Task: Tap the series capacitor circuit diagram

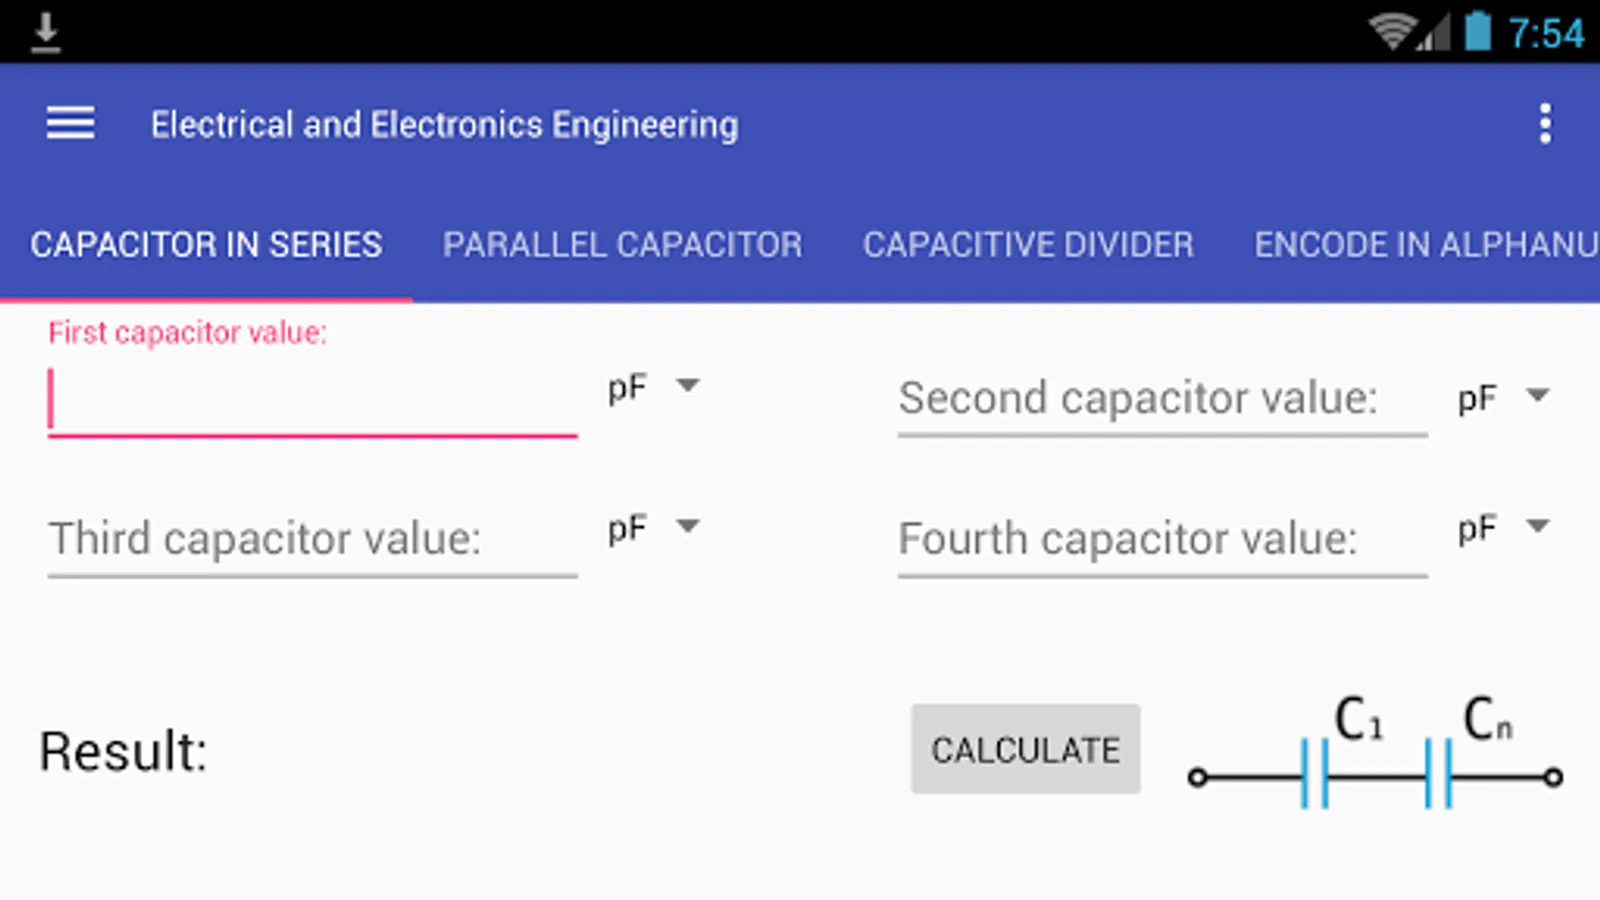Action: click(x=1375, y=754)
